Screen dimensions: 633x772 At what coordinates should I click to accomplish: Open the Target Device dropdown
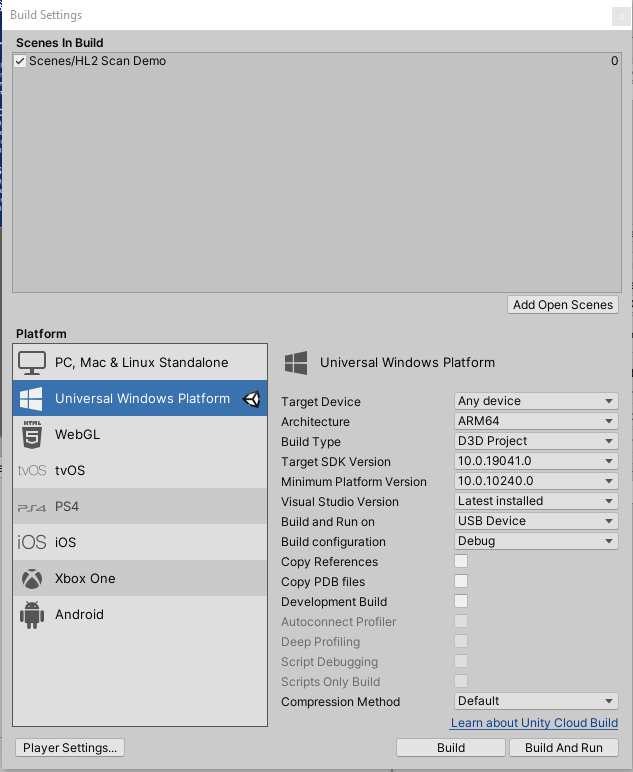click(x=536, y=401)
